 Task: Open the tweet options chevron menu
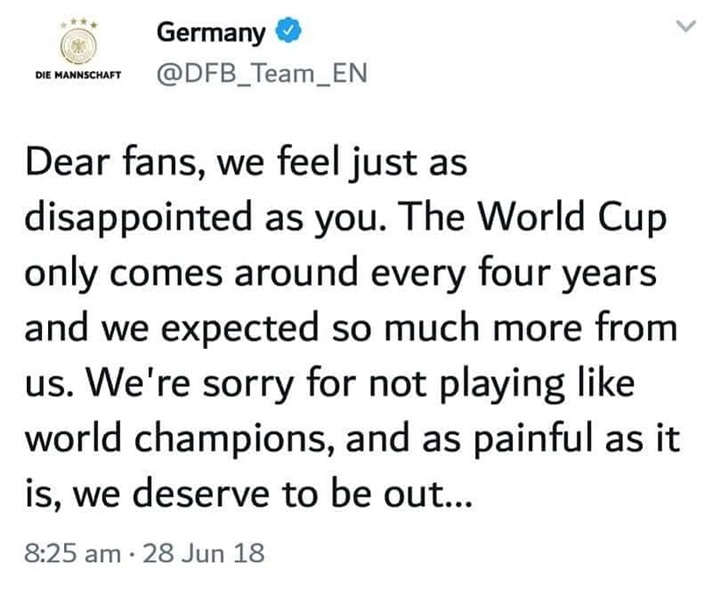(686, 26)
